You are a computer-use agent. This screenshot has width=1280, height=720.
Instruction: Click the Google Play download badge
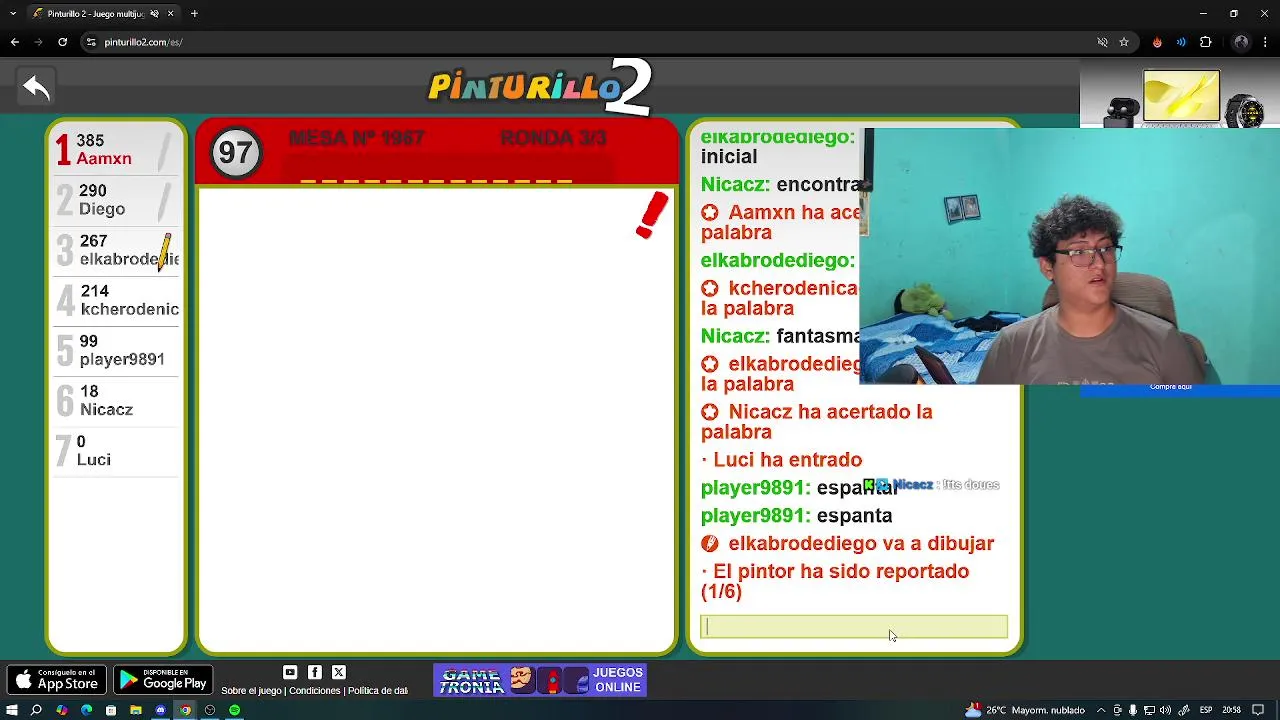point(163,680)
